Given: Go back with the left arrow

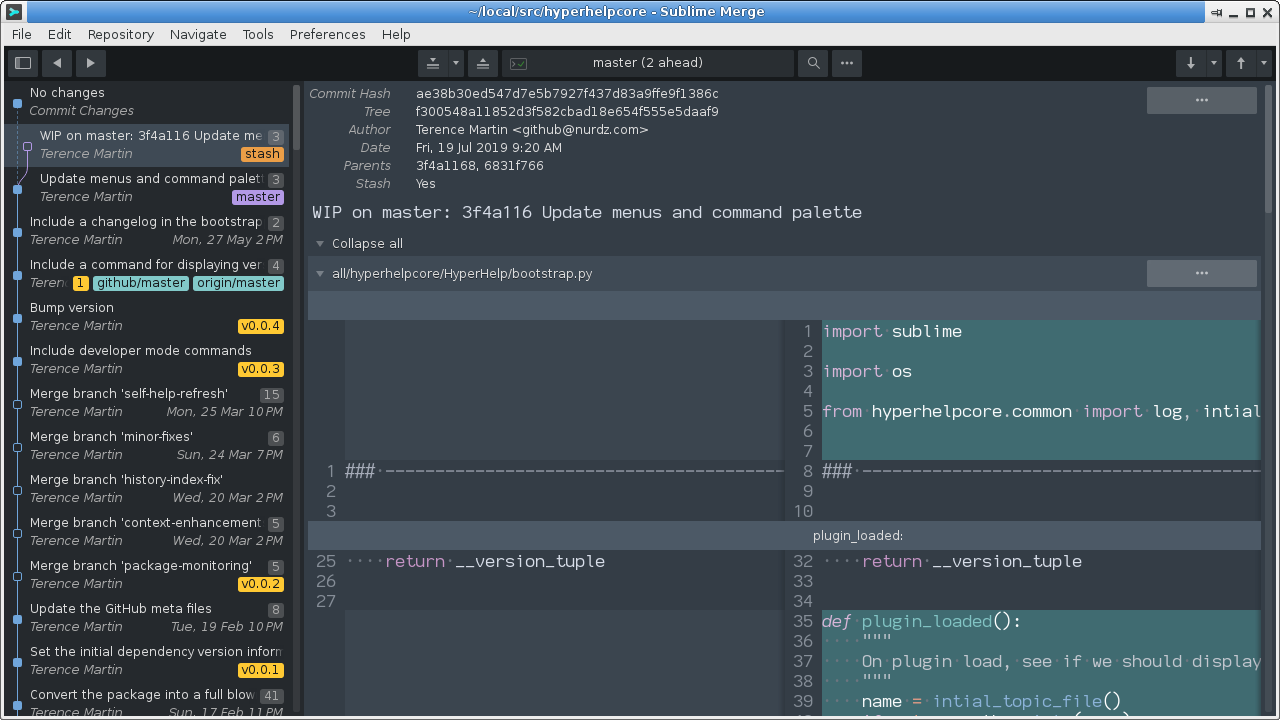Looking at the screenshot, I should tap(57, 63).
